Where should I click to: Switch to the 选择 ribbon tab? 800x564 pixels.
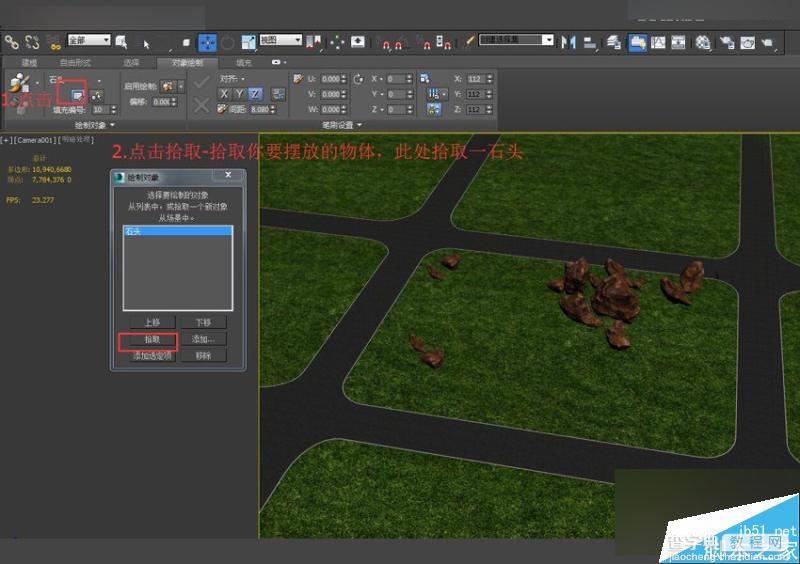click(x=131, y=62)
